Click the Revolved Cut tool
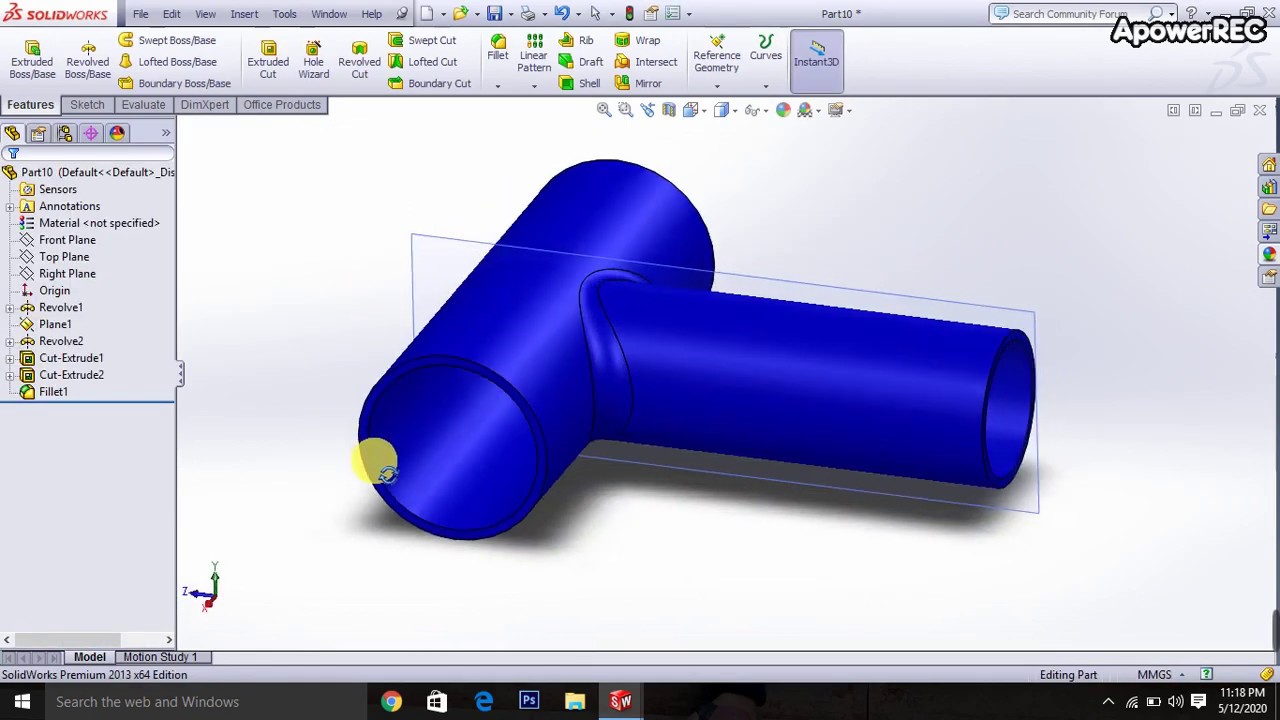 359,60
